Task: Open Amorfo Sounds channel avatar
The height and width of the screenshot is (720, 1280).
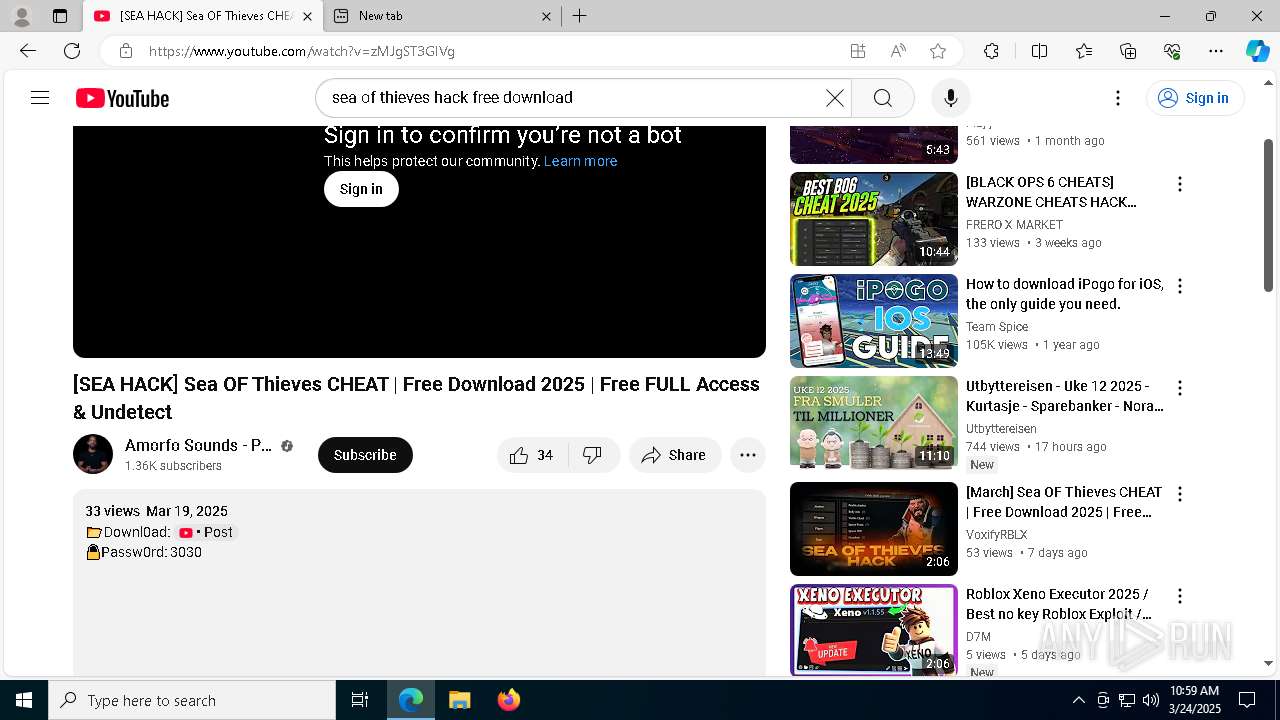Action: (93, 455)
